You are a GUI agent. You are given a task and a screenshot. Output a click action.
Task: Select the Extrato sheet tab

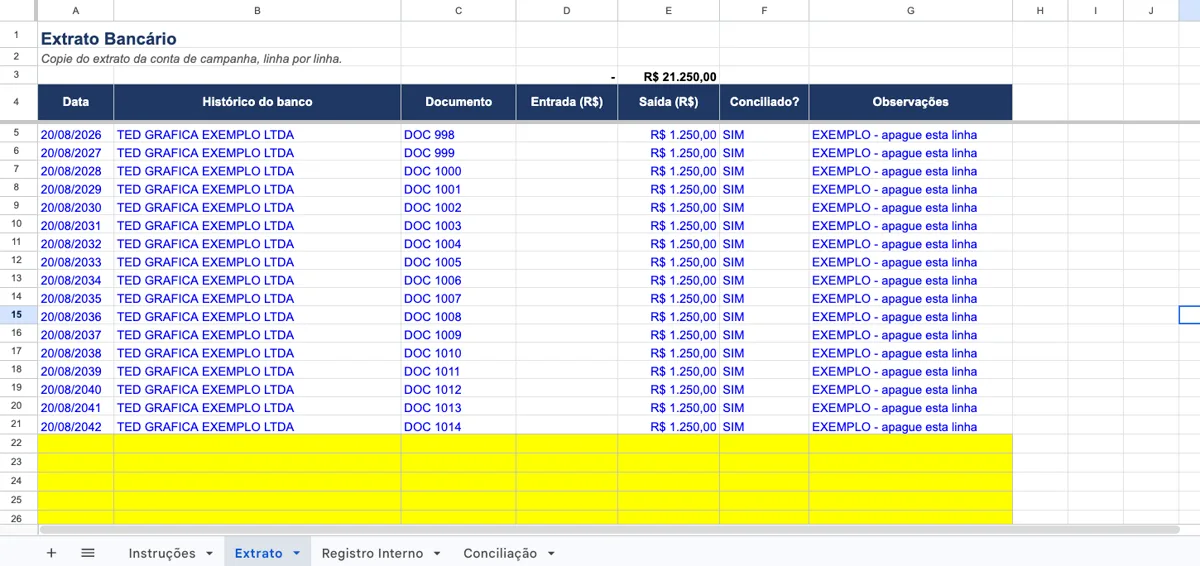258,553
